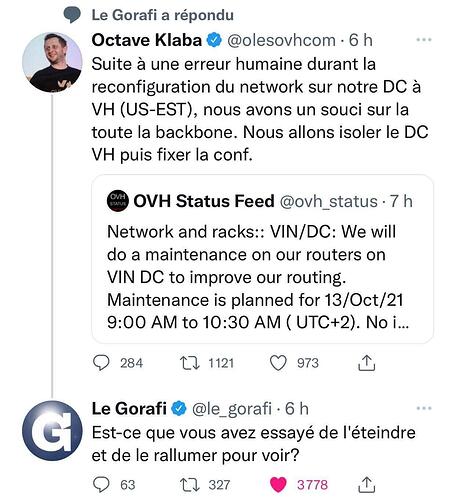Click the Octave Klaba display name
Image resolution: width=455 pixels, height=500 pixels.
point(147,40)
